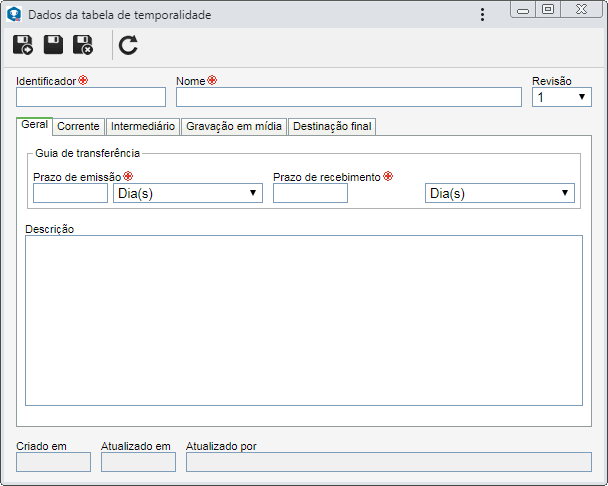Click the application logo in title bar
608x486 pixels.
click(14, 14)
